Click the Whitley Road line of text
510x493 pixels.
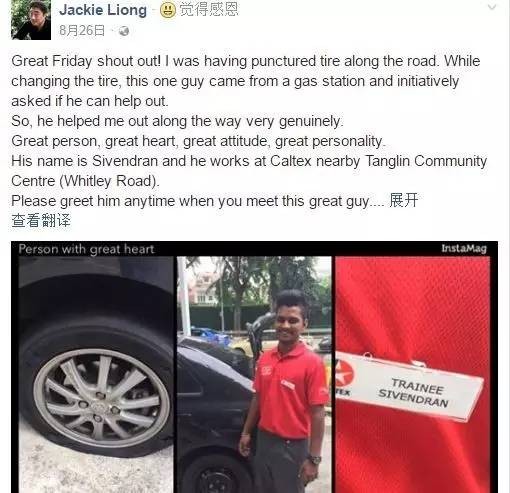click(x=85, y=181)
